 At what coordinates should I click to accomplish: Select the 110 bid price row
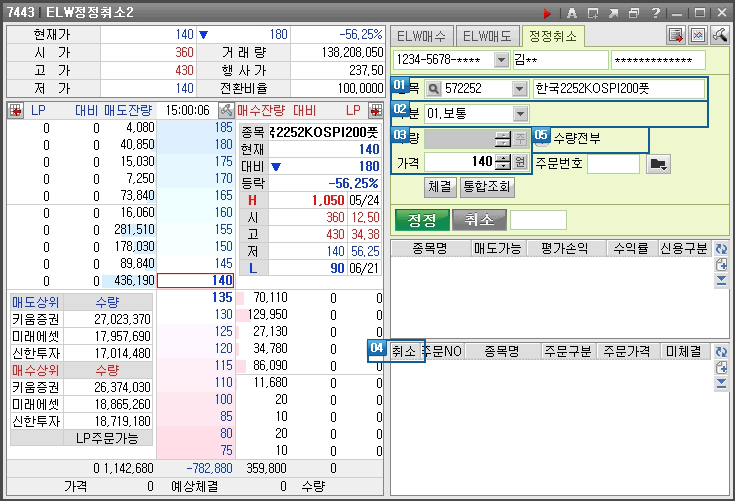195,382
